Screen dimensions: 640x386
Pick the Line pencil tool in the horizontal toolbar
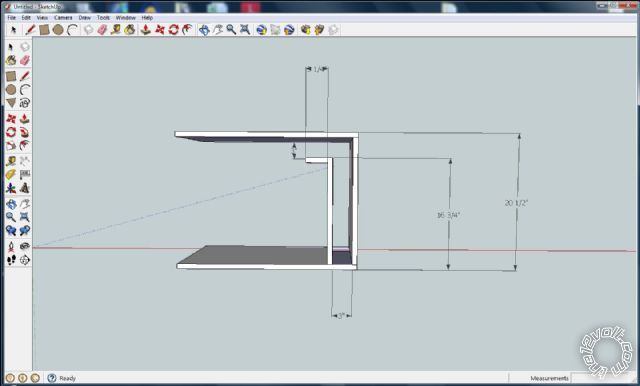tap(30, 30)
